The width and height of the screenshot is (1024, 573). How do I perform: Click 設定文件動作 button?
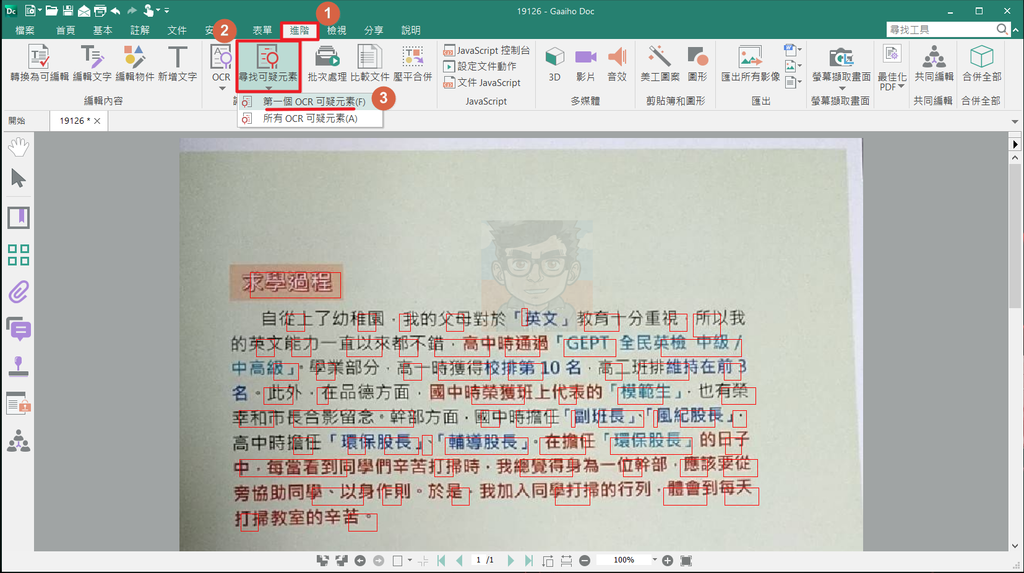point(480,67)
